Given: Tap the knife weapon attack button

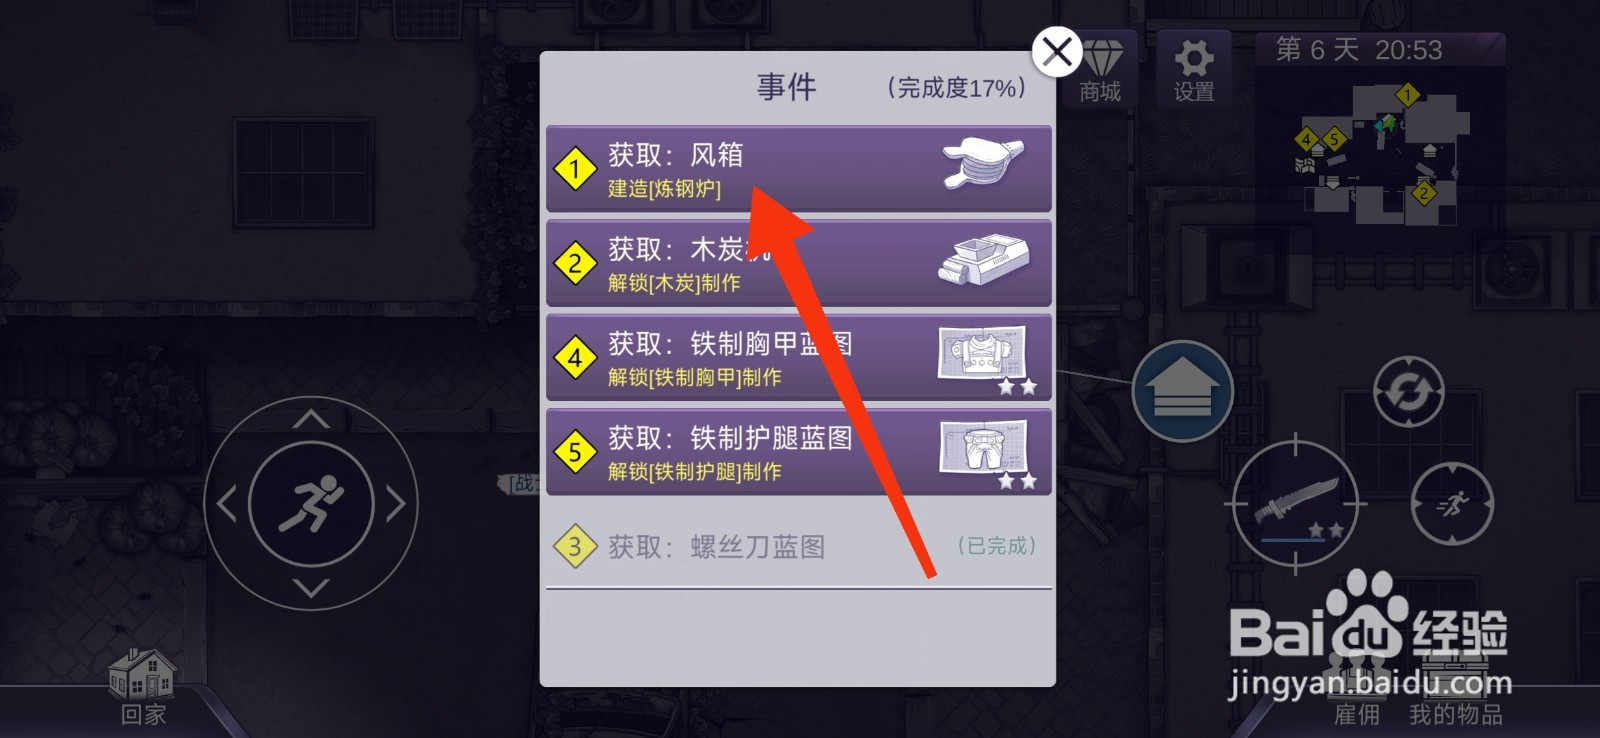Looking at the screenshot, I should [x=1295, y=504].
